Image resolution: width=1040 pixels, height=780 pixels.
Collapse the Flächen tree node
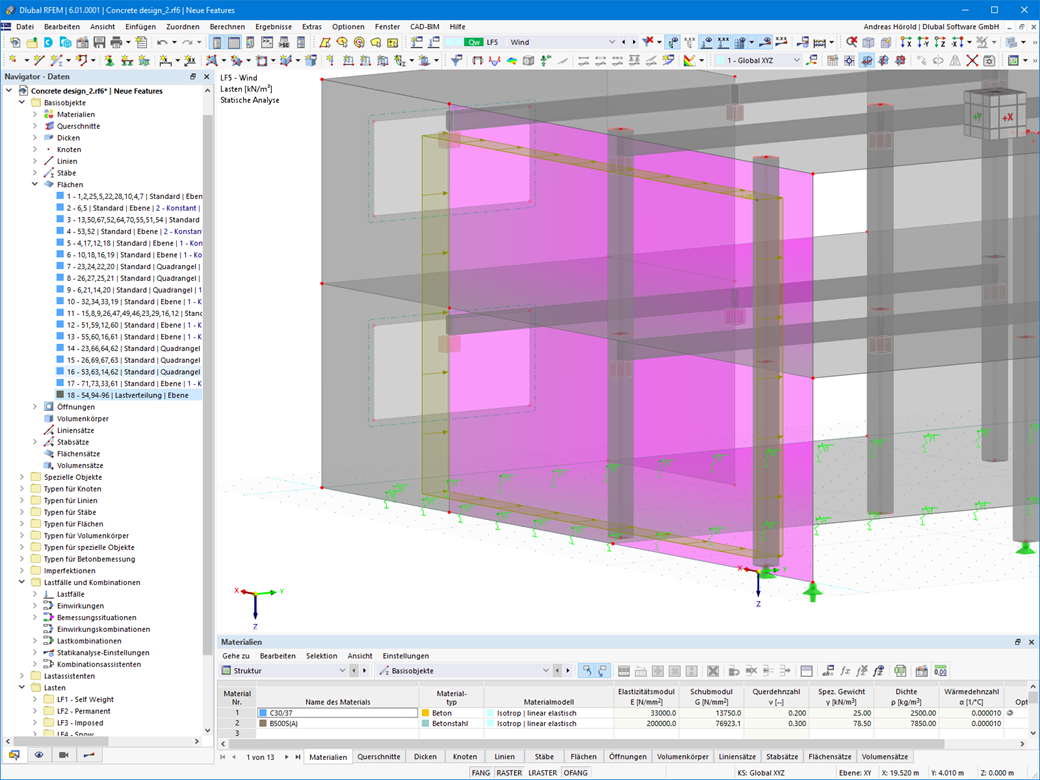(35, 184)
